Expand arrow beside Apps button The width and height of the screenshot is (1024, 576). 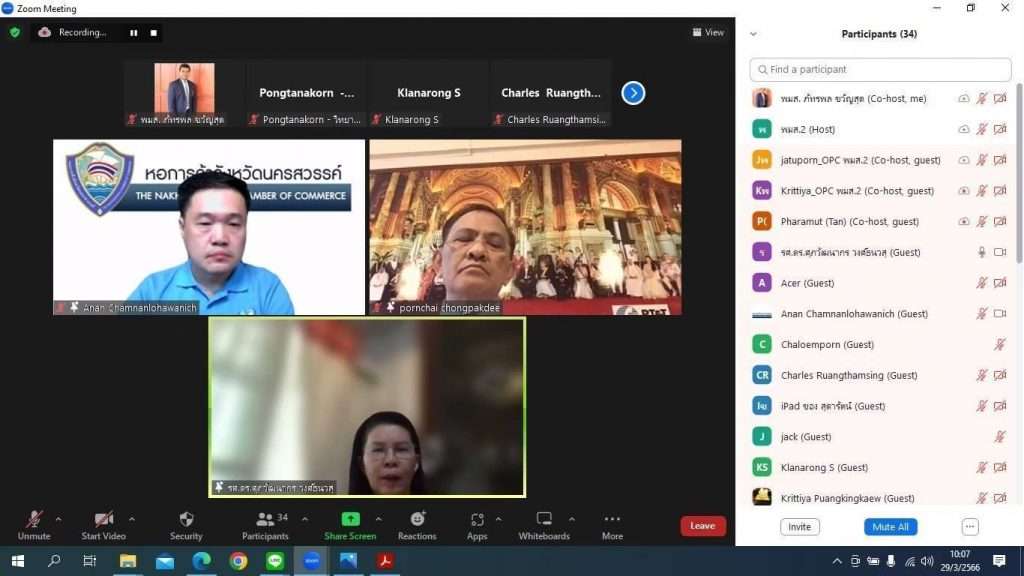pyautogui.click(x=498, y=519)
